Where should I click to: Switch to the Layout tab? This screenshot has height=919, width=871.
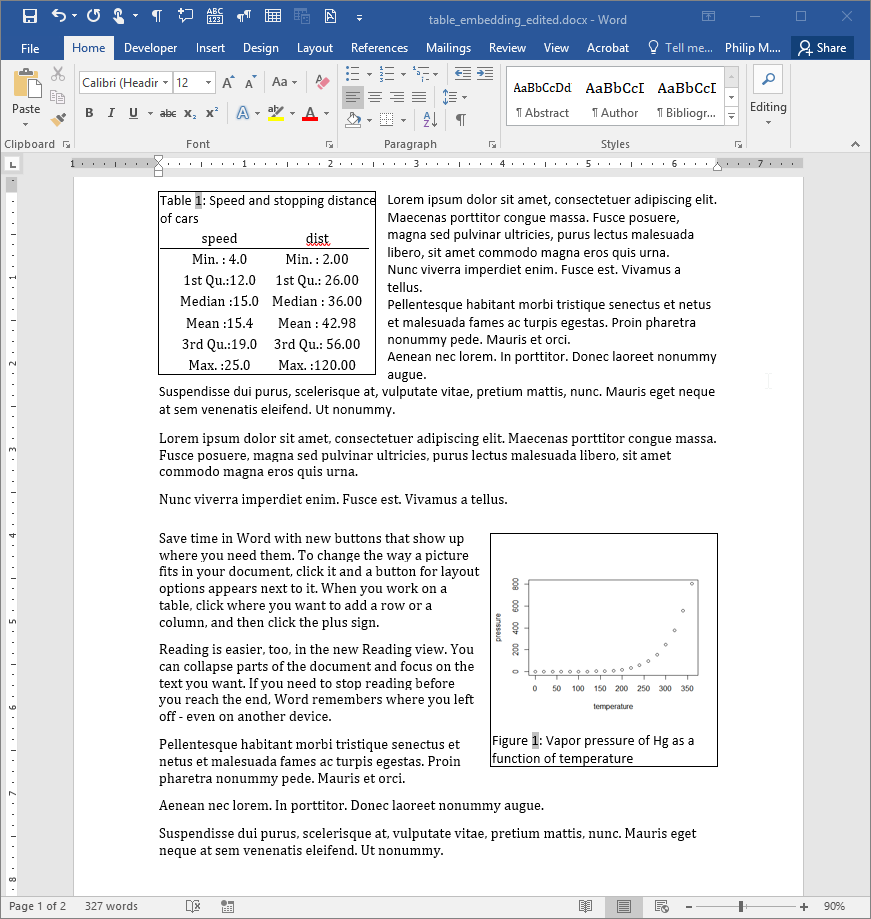coord(315,48)
